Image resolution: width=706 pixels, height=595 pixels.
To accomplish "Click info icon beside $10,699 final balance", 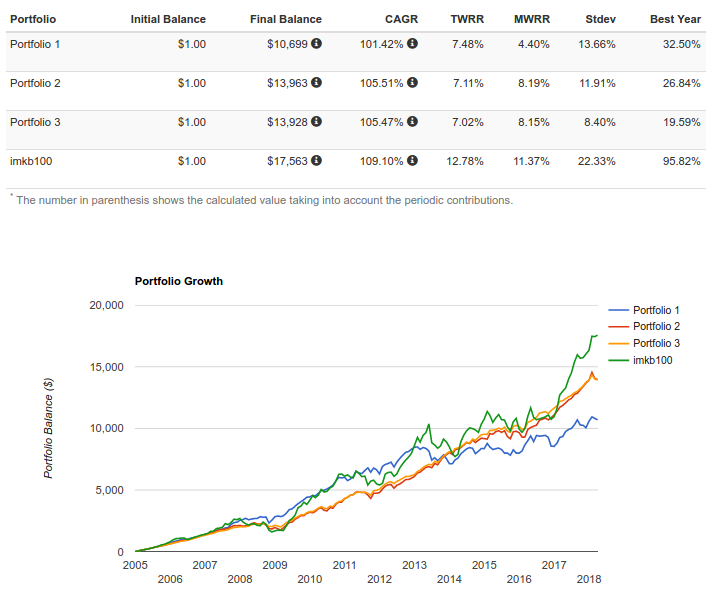I will pyautogui.click(x=317, y=44).
